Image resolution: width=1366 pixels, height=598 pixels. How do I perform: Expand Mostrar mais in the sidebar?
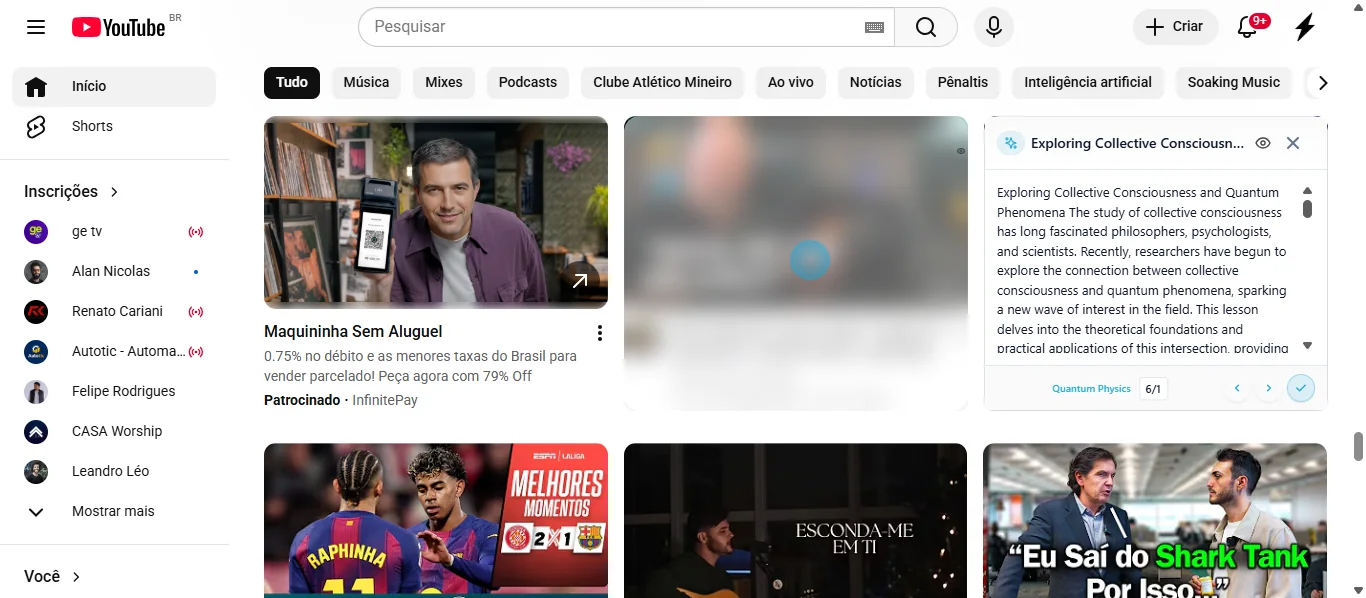[x=112, y=511]
